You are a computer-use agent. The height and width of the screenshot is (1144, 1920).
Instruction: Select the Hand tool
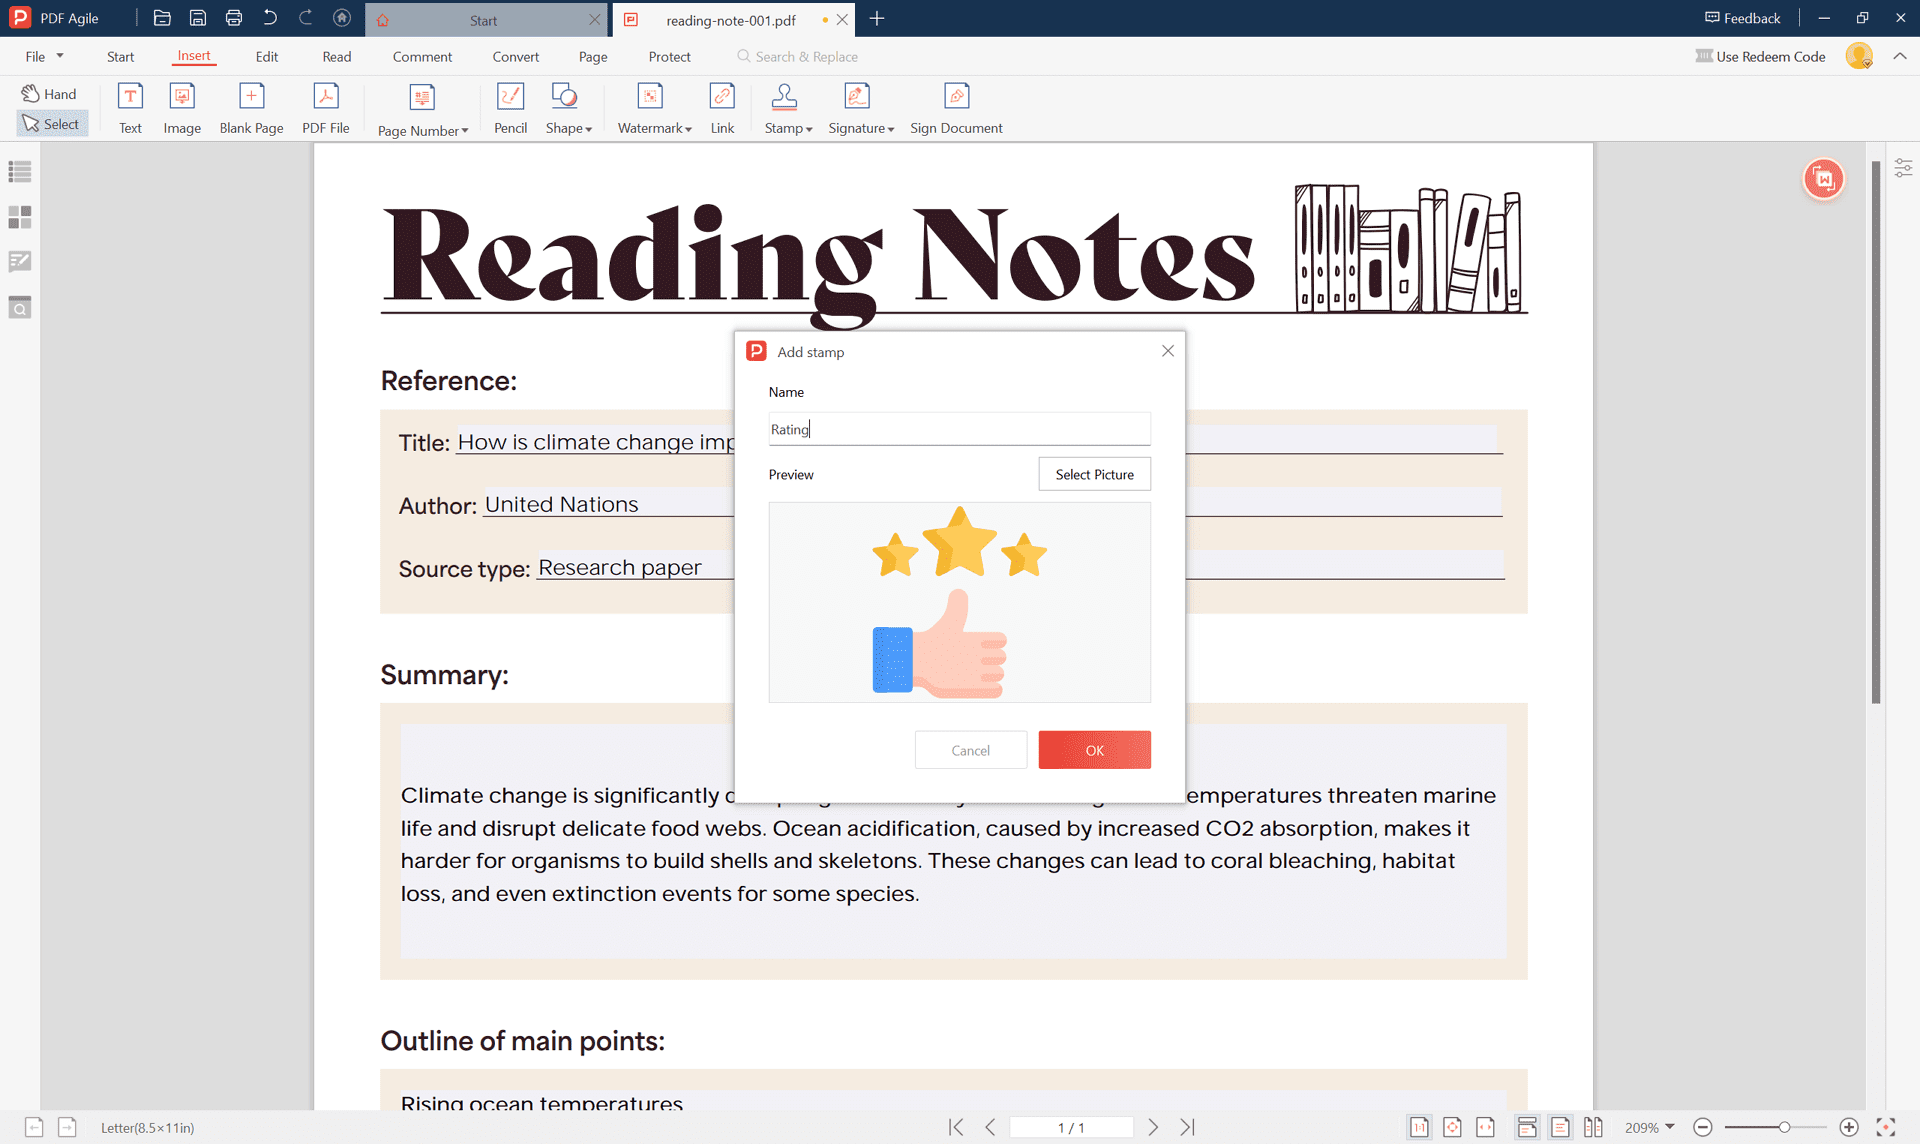pos(50,93)
